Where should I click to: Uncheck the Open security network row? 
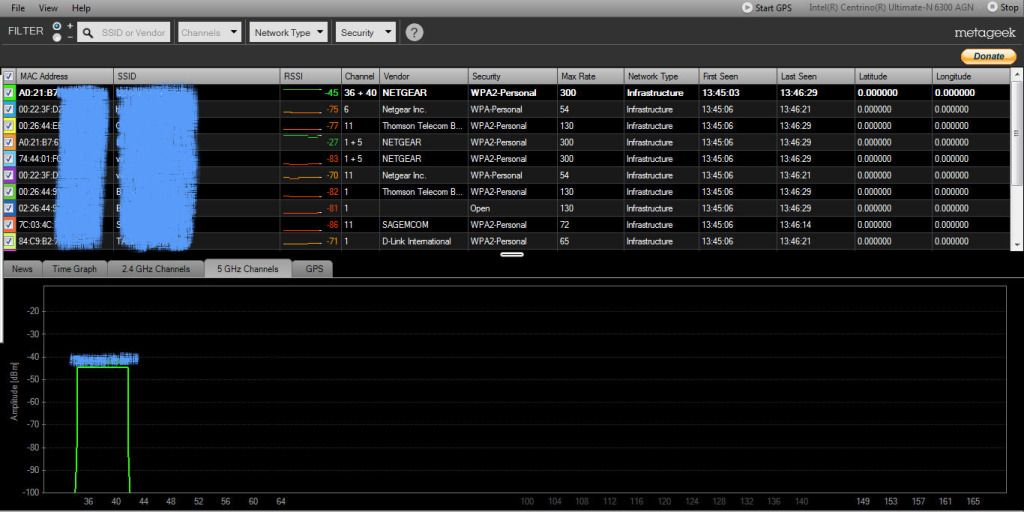click(9, 208)
